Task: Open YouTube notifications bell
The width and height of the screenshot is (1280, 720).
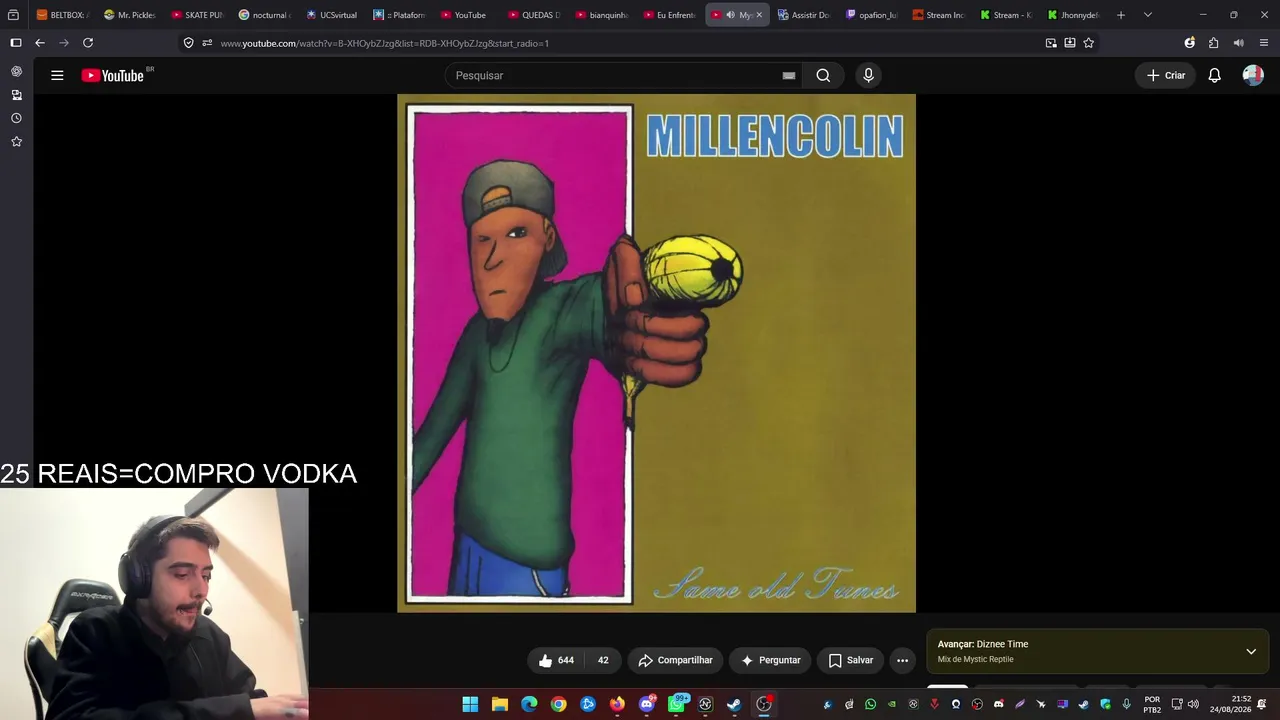Action: [x=1214, y=75]
